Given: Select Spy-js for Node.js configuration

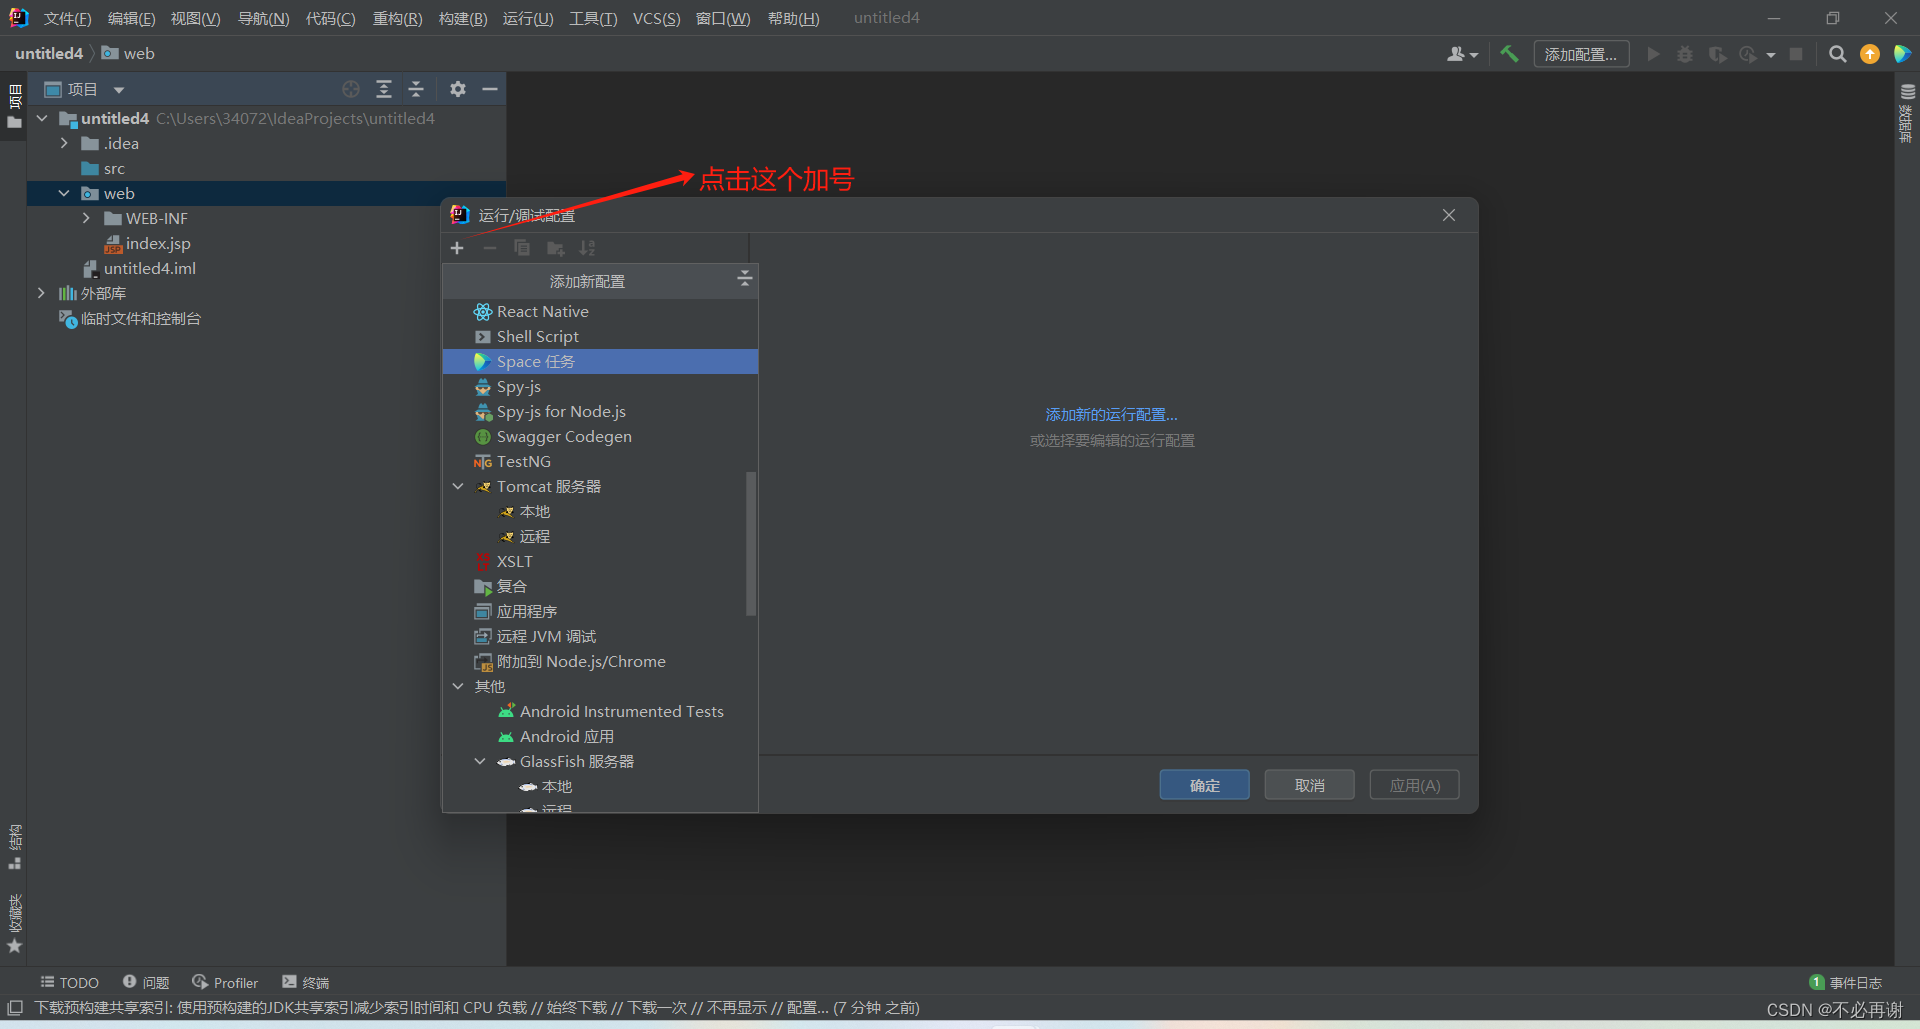Looking at the screenshot, I should coord(600,412).
